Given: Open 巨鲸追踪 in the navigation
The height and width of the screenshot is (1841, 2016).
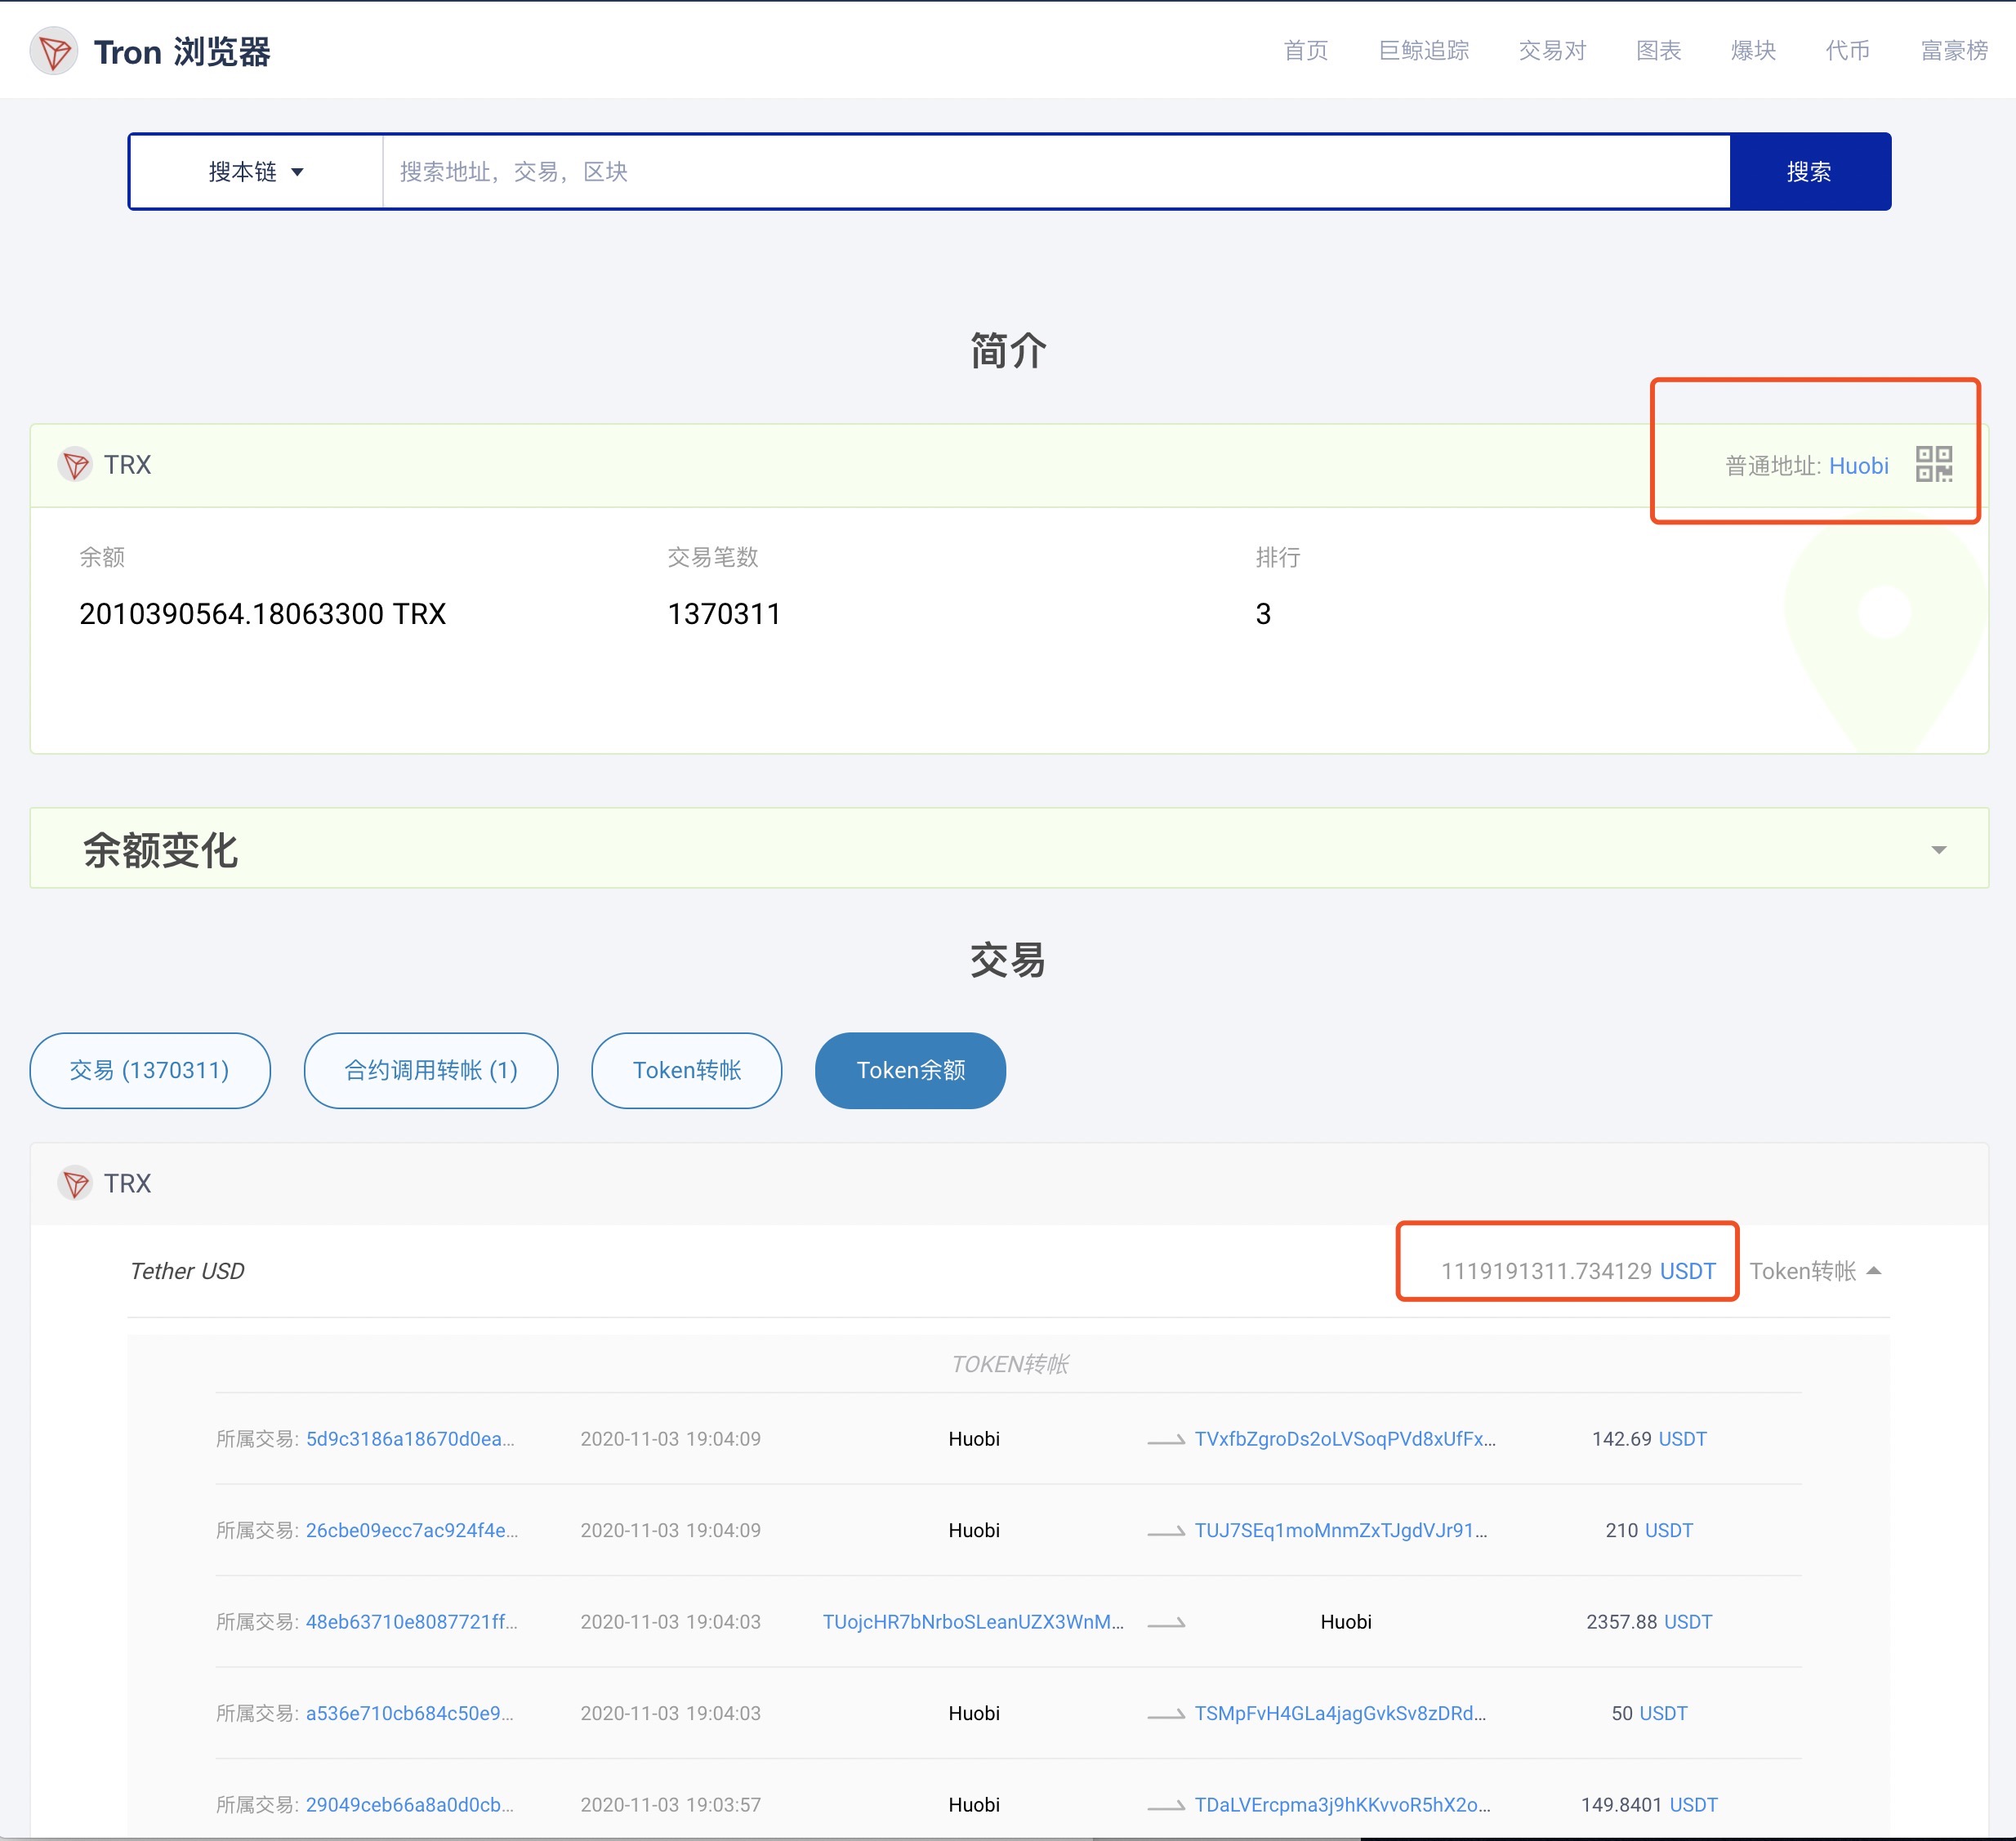Looking at the screenshot, I should (1423, 51).
